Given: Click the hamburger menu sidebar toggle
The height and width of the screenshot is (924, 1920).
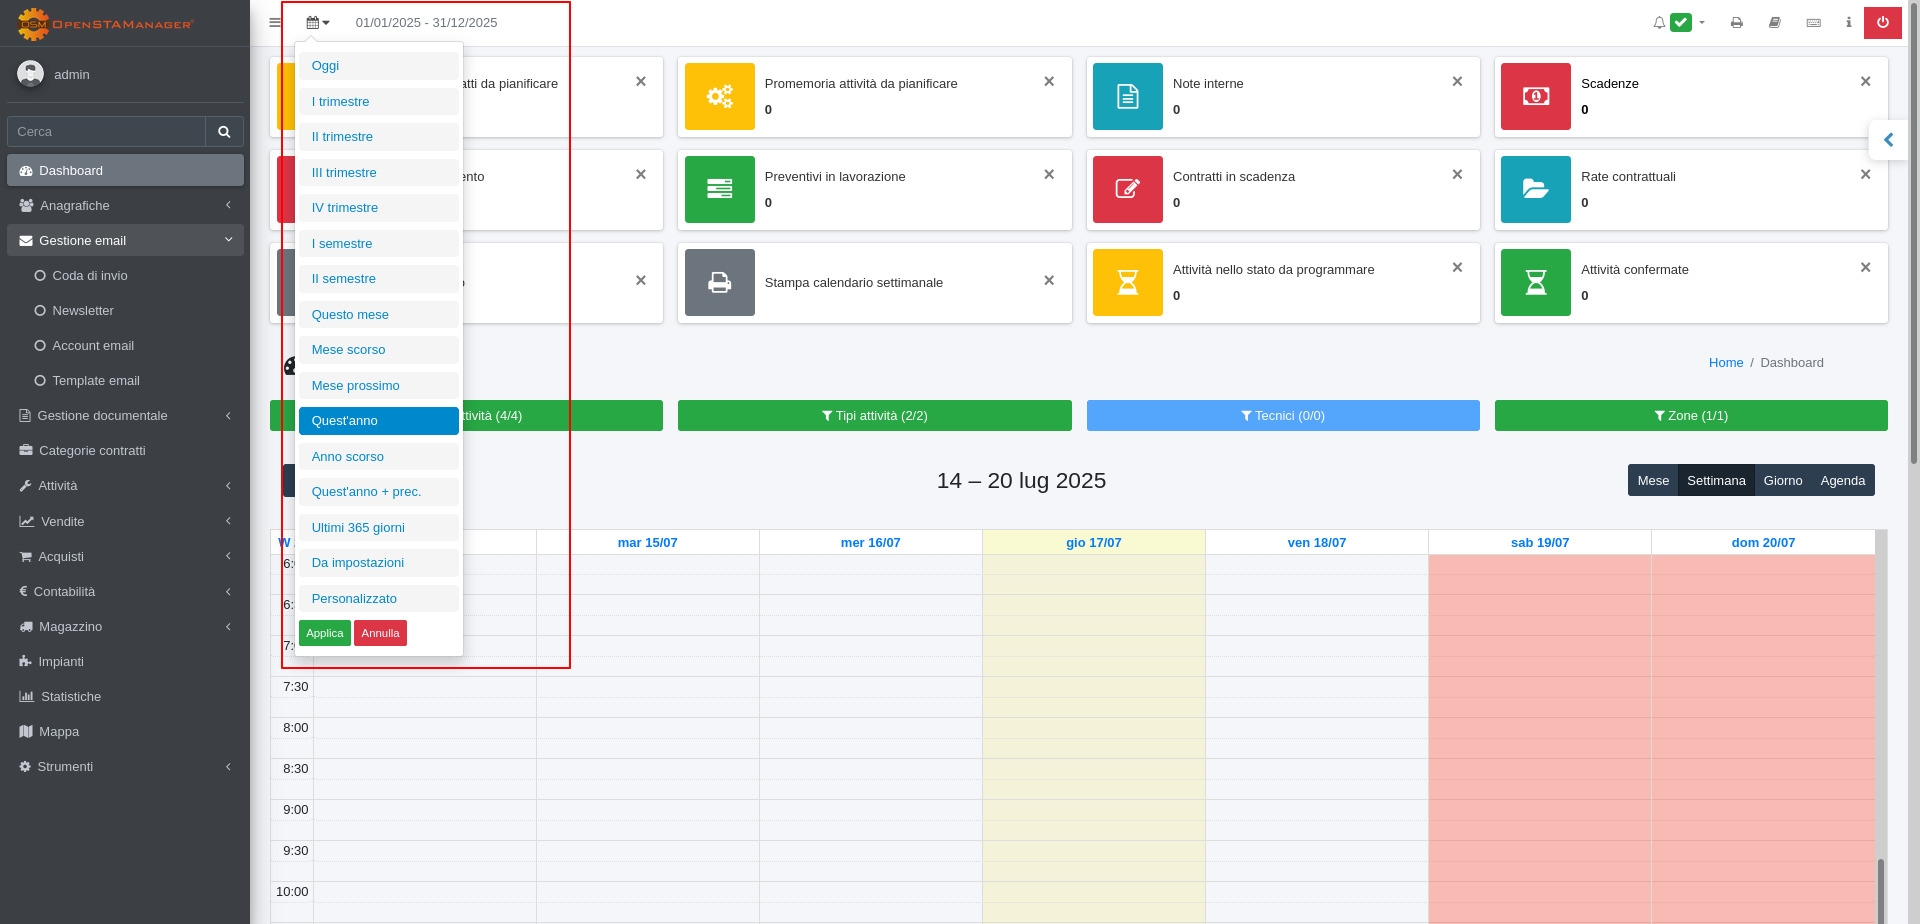Looking at the screenshot, I should pos(275,22).
